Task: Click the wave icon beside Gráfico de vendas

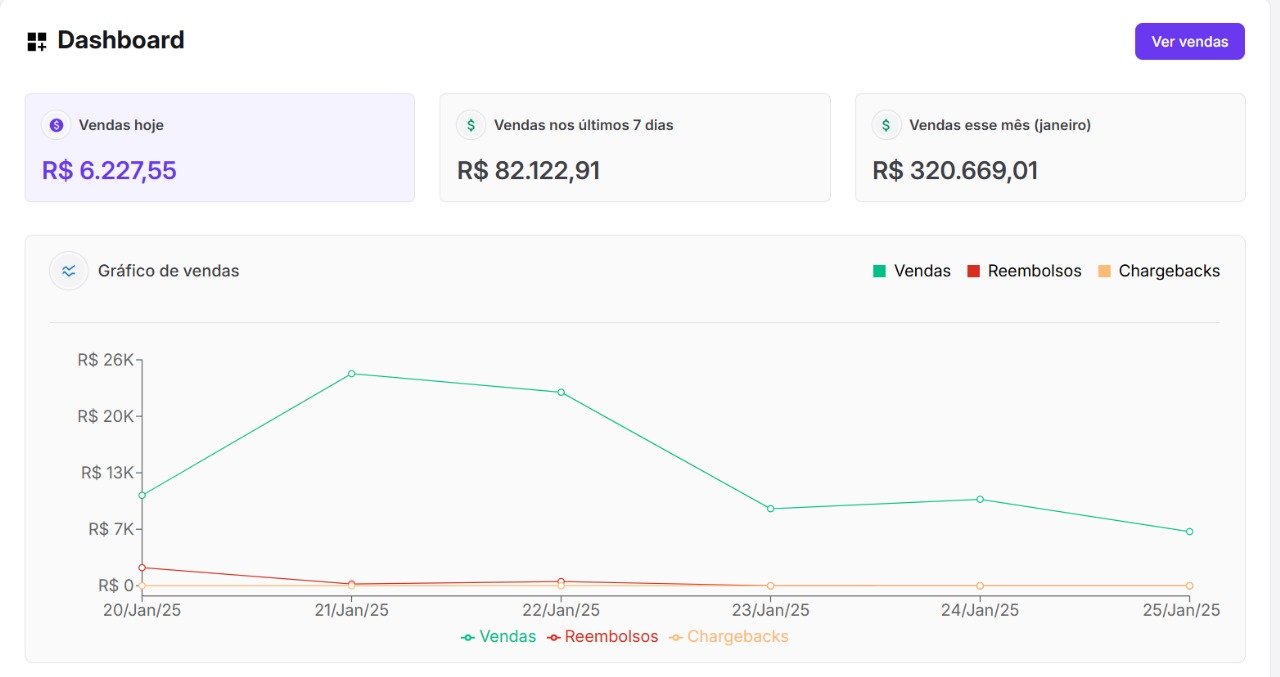Action: 69,271
